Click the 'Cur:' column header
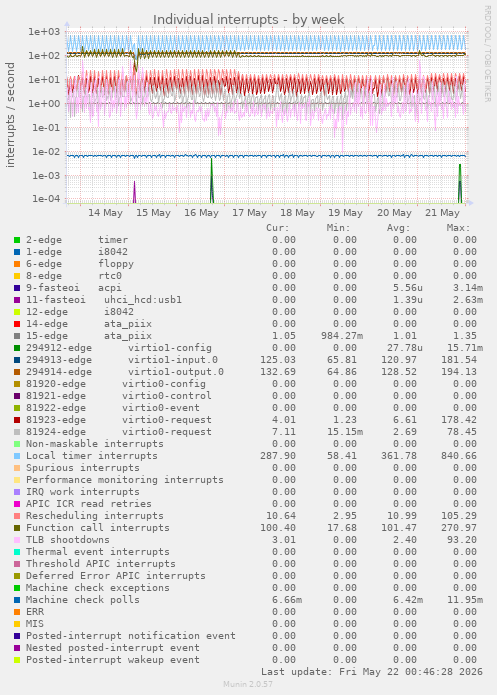 pos(278,228)
